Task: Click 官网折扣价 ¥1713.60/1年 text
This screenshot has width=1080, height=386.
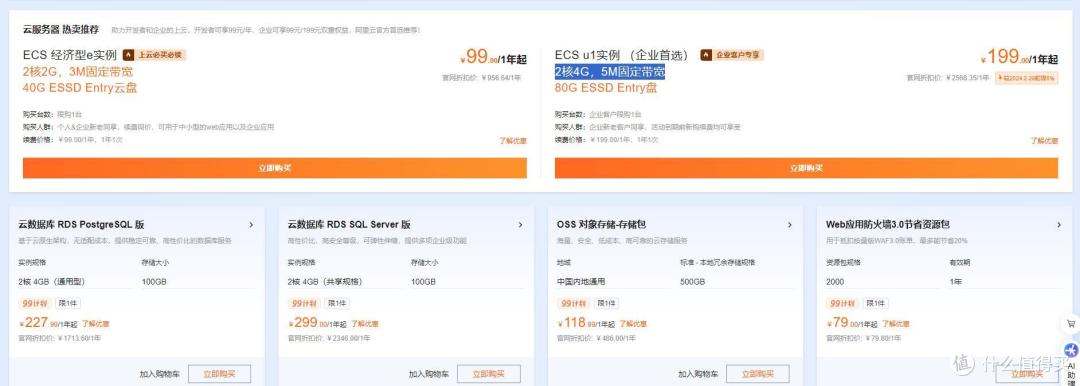Action: point(60,338)
